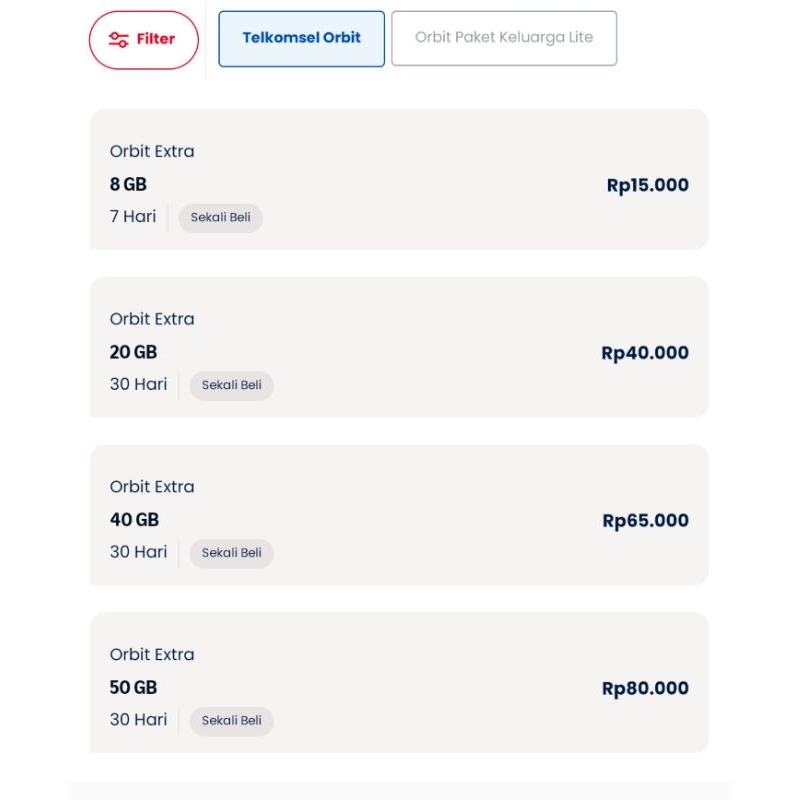Open the Orbit Extra 50 GB package
Screen dimensions: 800x800
(x=399, y=683)
